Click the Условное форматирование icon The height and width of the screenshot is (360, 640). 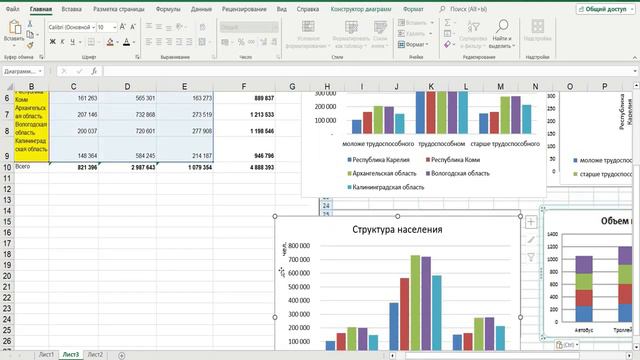click(308, 27)
